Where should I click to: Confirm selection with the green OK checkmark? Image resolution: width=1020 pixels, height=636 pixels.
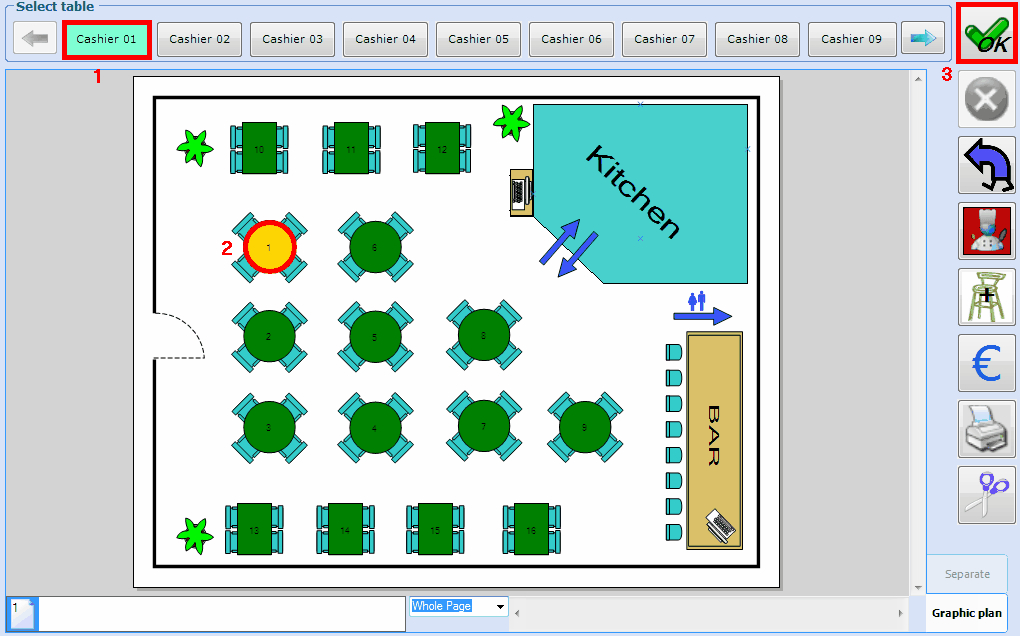click(x=986, y=34)
